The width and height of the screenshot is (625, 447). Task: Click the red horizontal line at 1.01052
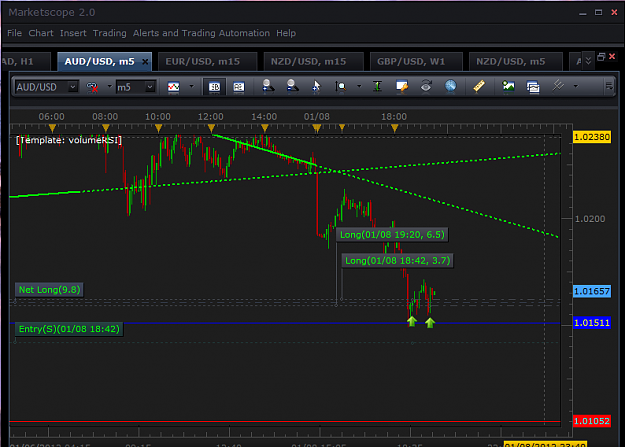click(x=285, y=421)
